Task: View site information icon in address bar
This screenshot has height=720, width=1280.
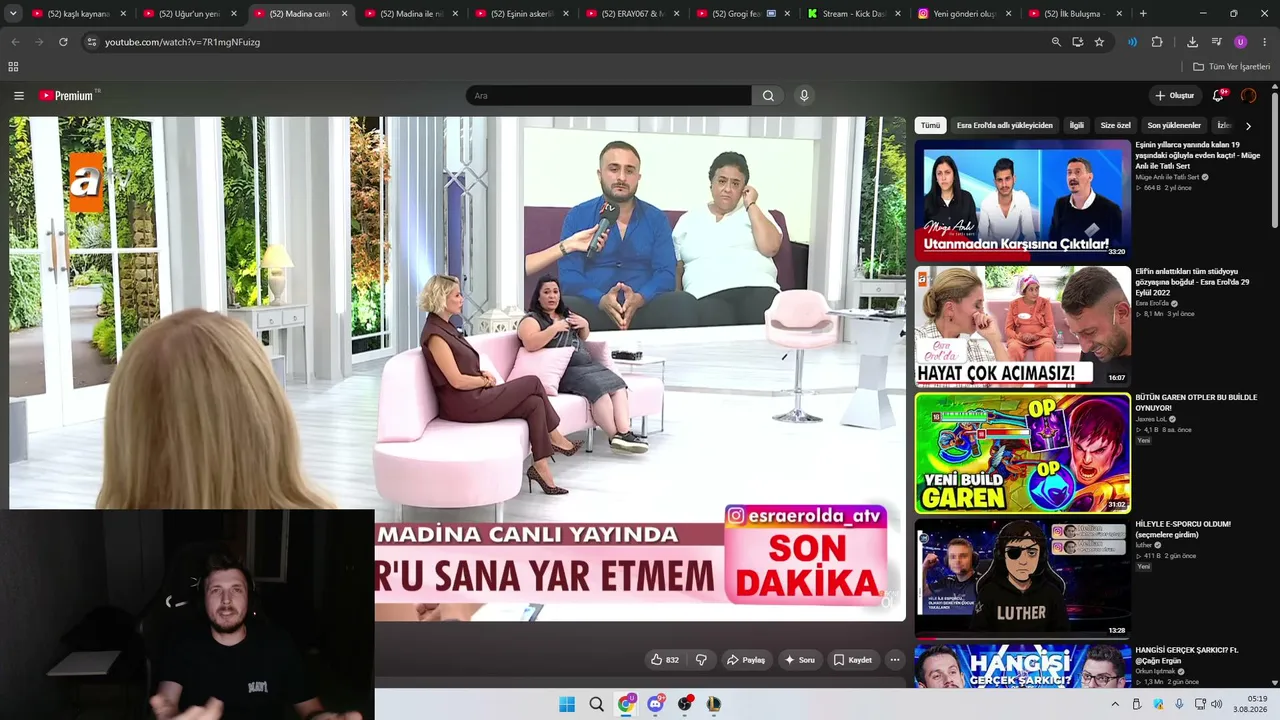Action: (x=92, y=42)
